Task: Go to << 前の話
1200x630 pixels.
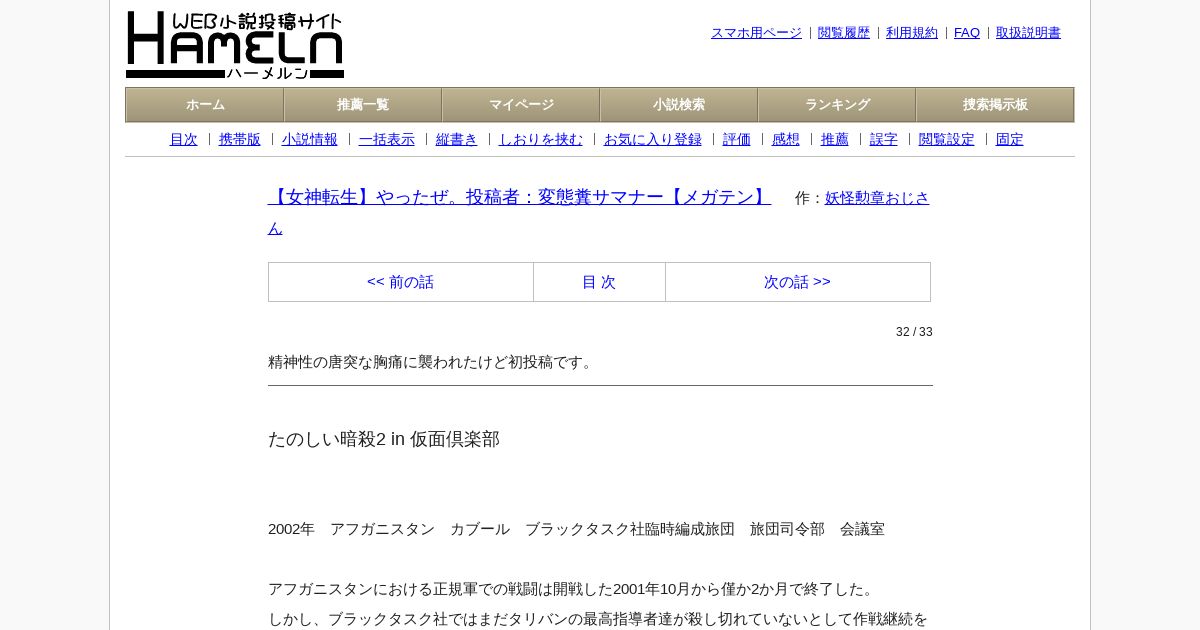Action: pyautogui.click(x=400, y=282)
